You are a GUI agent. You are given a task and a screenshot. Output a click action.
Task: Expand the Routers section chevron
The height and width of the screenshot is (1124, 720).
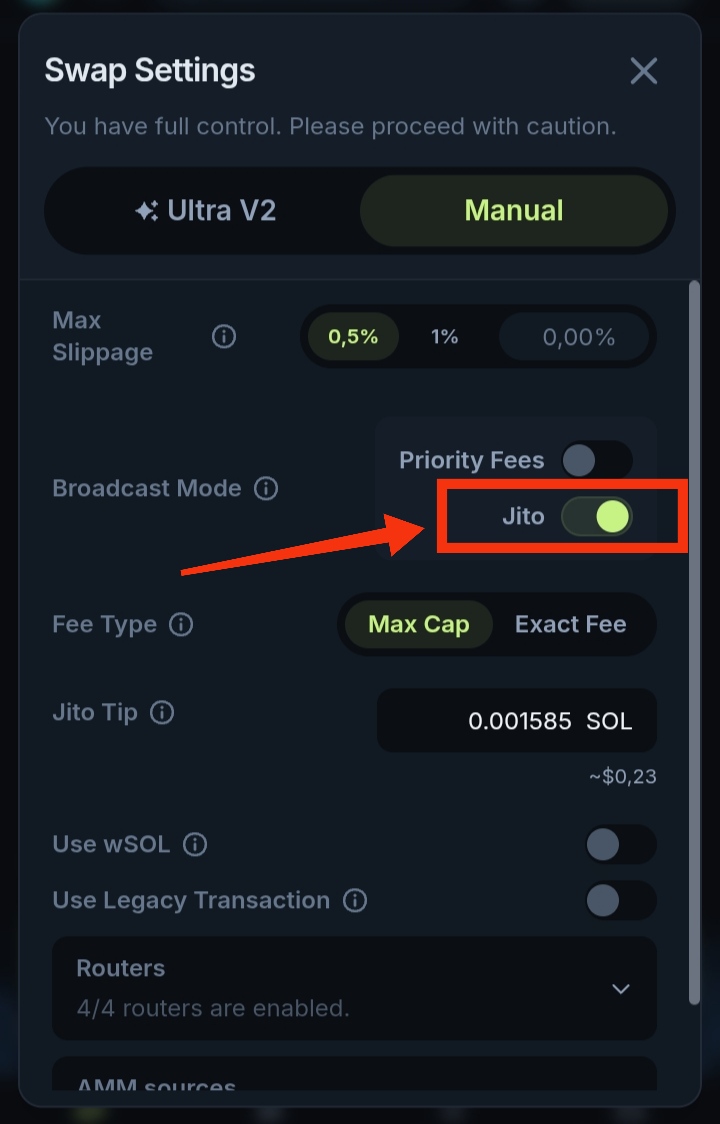[621, 989]
